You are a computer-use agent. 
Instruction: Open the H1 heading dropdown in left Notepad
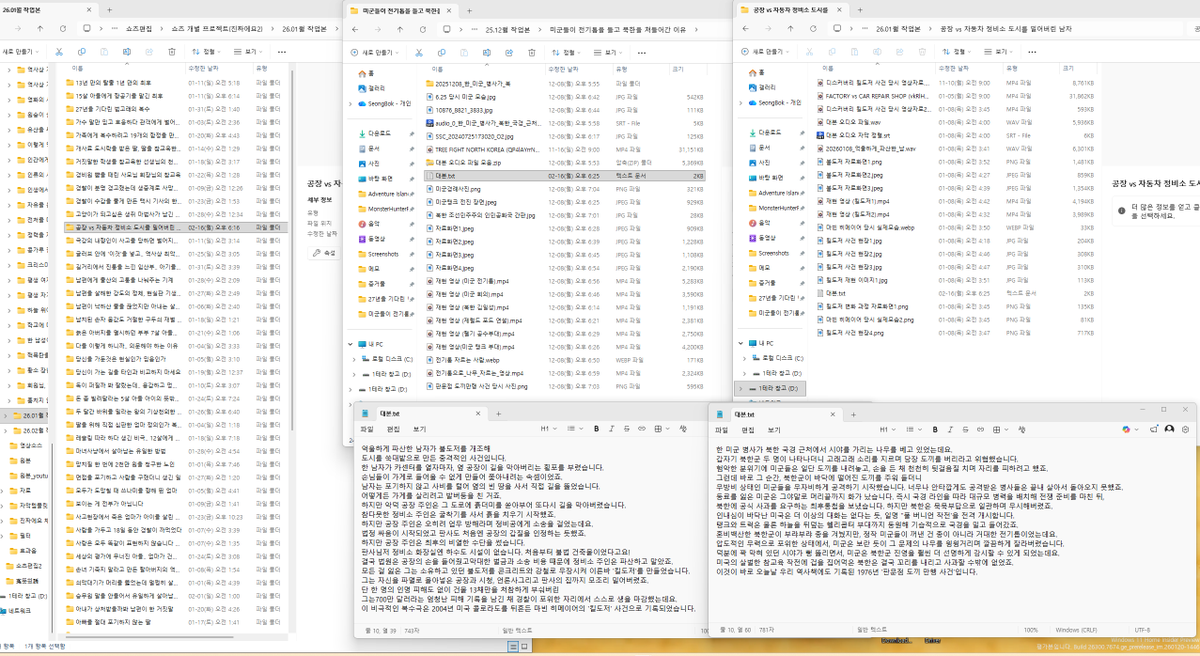pos(547,428)
